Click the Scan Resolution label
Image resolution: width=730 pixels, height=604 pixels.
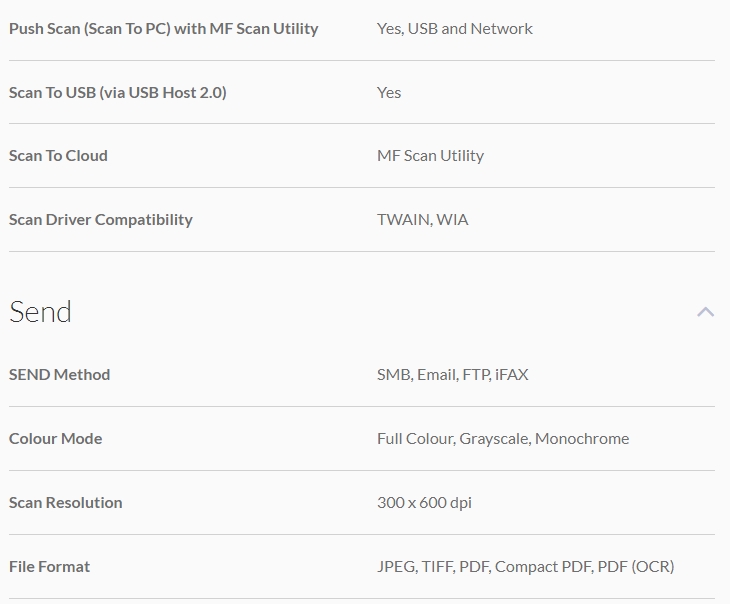[65, 502]
